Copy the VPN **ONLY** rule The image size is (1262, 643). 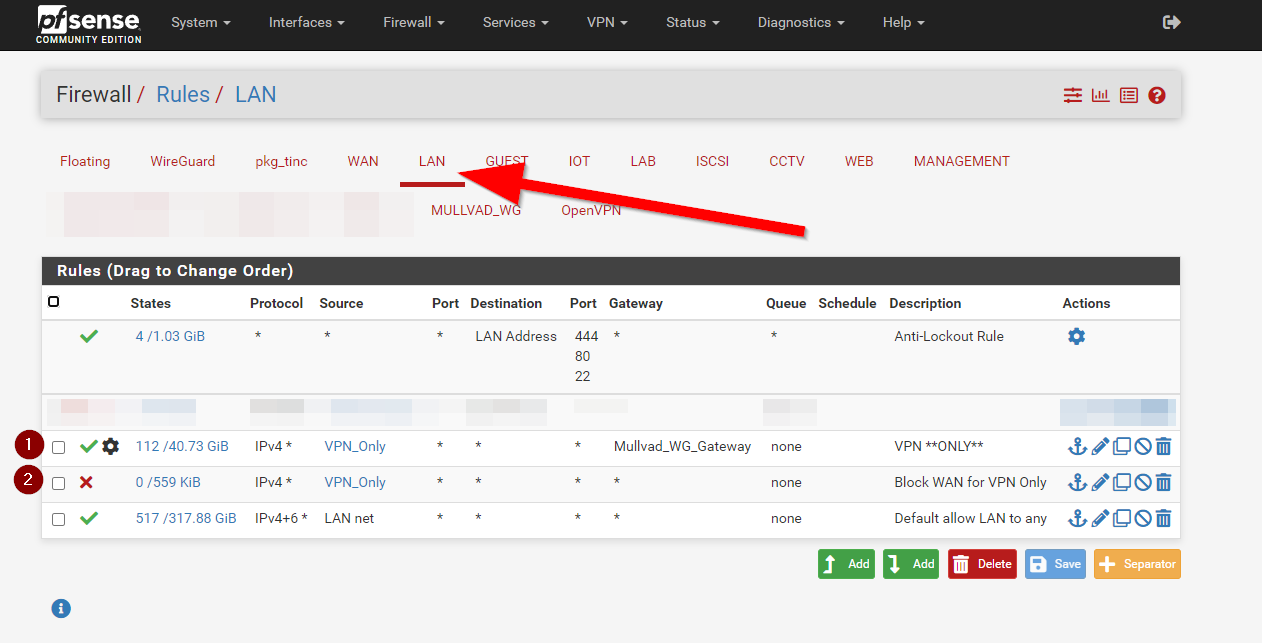pos(1121,446)
